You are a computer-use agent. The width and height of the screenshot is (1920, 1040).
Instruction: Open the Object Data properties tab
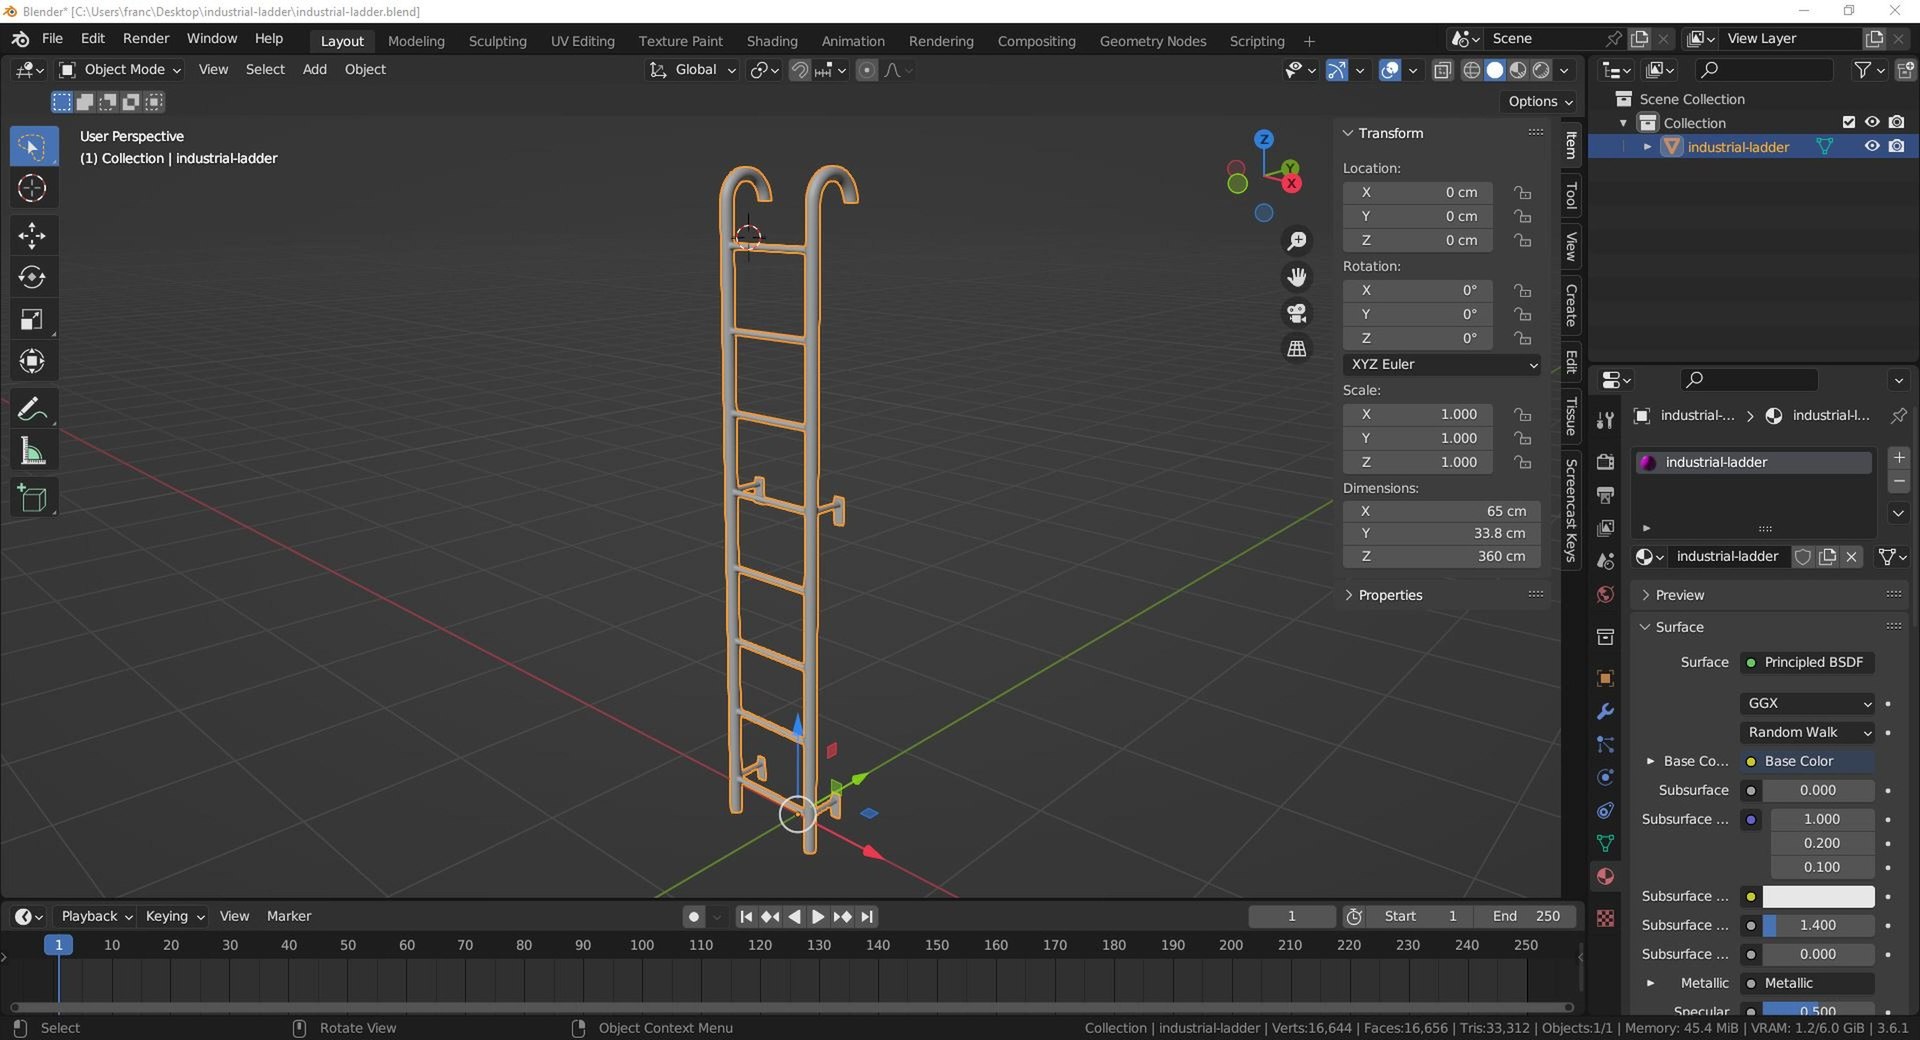[1605, 843]
